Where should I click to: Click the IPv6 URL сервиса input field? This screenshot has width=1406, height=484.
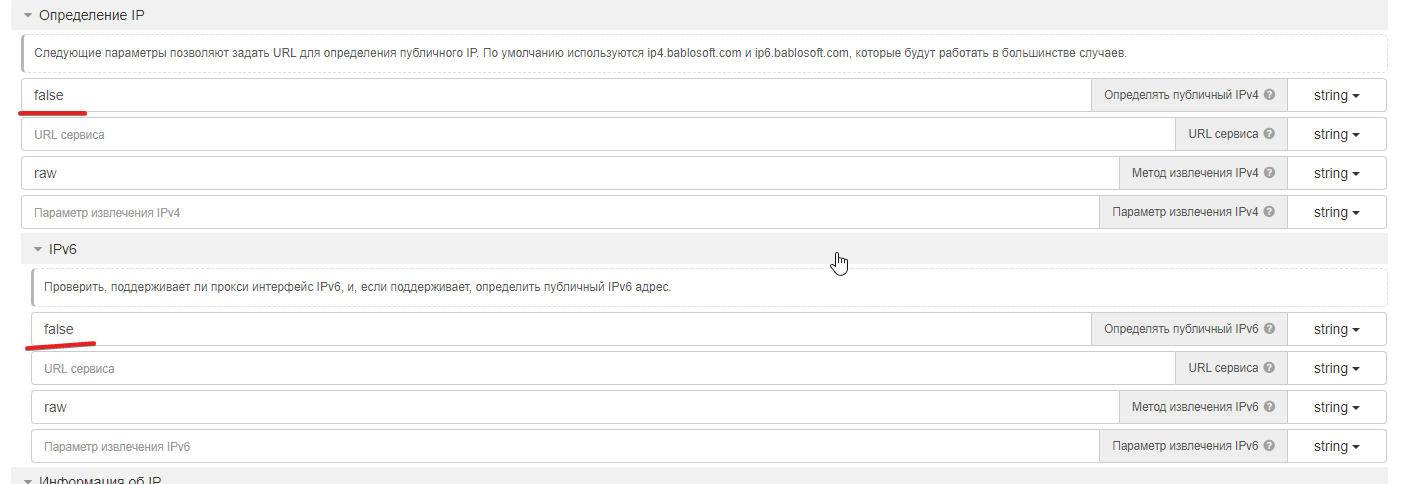click(x=600, y=368)
